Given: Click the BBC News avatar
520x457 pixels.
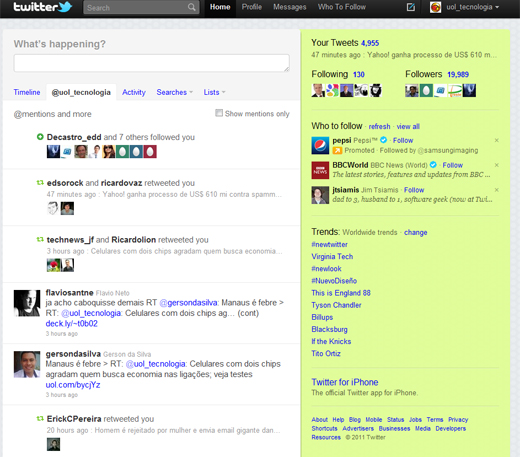Looking at the screenshot, I should (x=320, y=170).
